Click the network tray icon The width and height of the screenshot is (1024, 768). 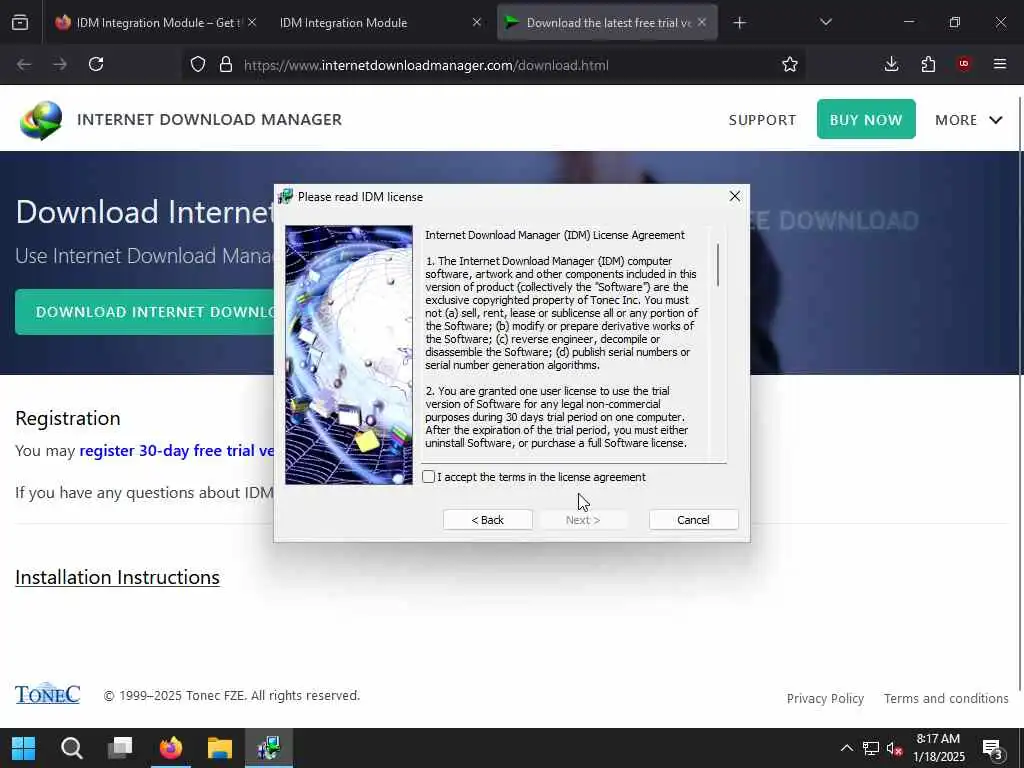(871, 748)
